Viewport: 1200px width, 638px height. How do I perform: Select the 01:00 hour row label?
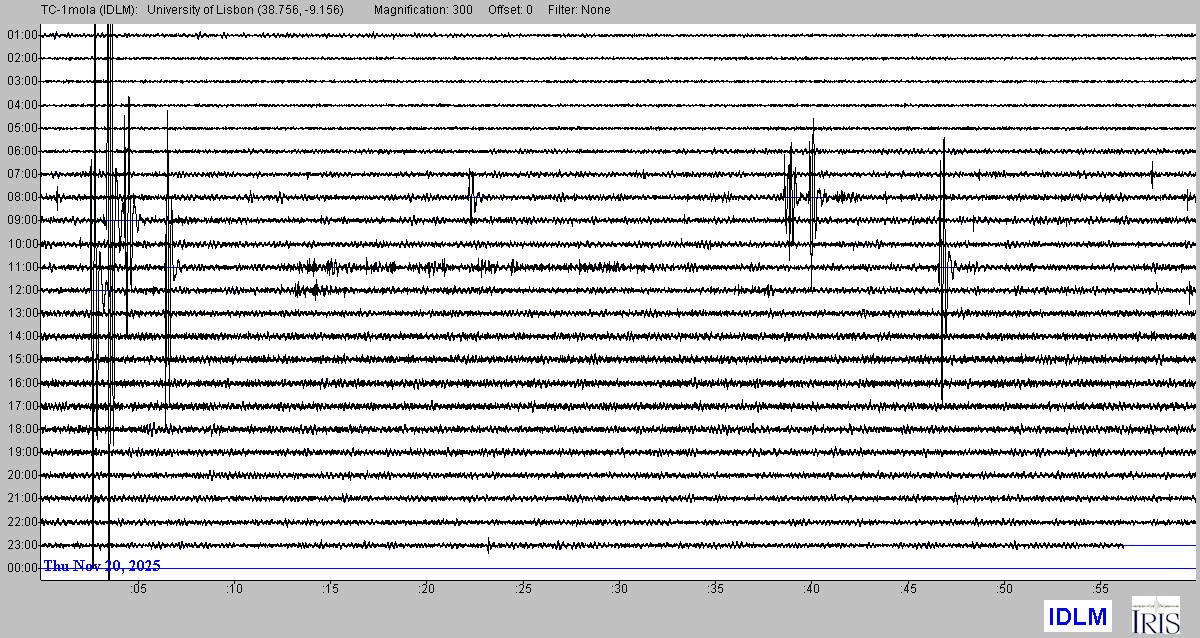coord(21,35)
